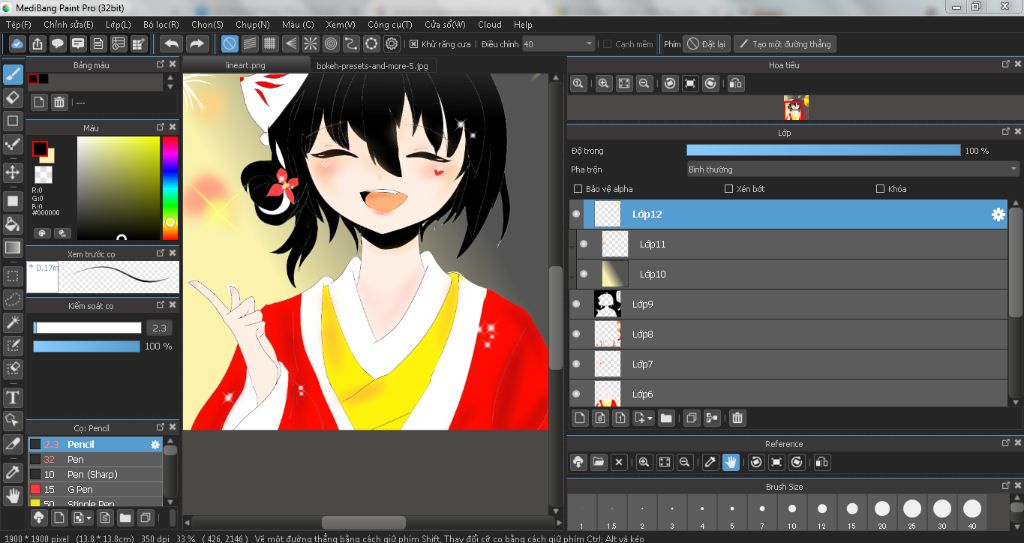This screenshot has height=543, width=1024.
Task: Enable concentric circle snap
Action: pyautogui.click(x=331, y=44)
